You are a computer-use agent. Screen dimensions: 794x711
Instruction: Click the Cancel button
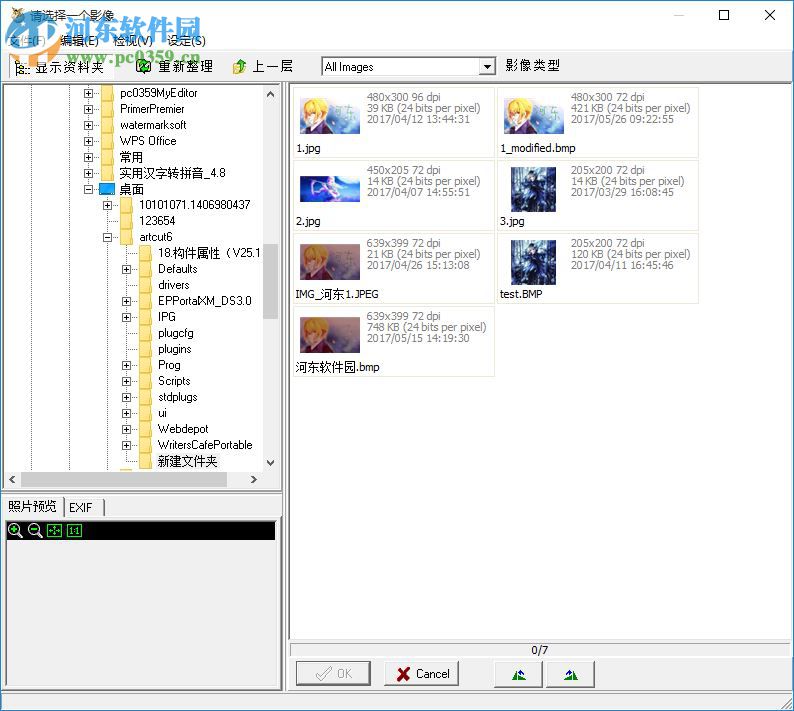421,674
